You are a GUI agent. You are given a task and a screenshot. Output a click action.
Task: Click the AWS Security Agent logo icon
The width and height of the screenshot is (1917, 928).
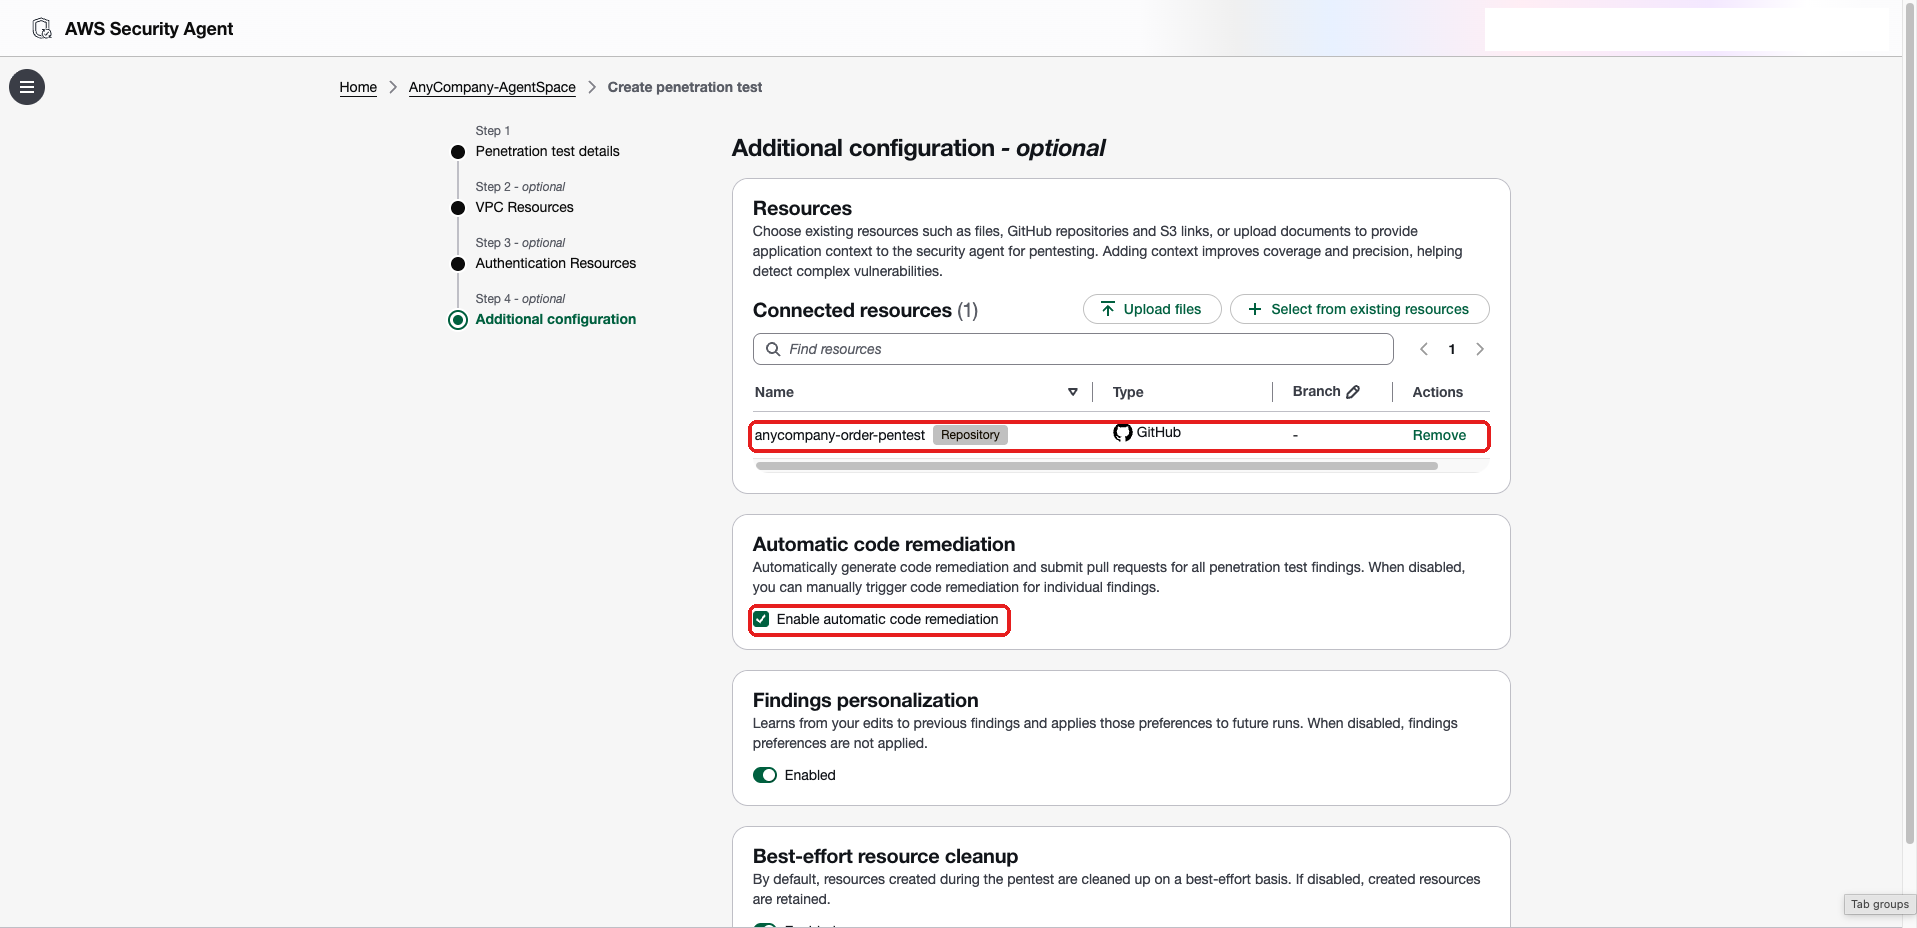42,29
